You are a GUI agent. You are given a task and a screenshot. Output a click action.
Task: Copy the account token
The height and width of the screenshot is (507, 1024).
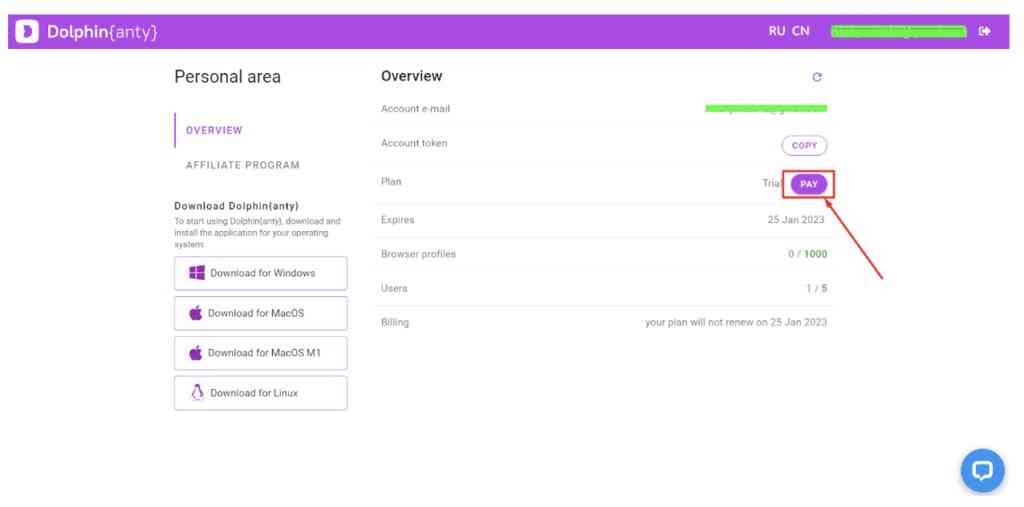pyautogui.click(x=804, y=146)
